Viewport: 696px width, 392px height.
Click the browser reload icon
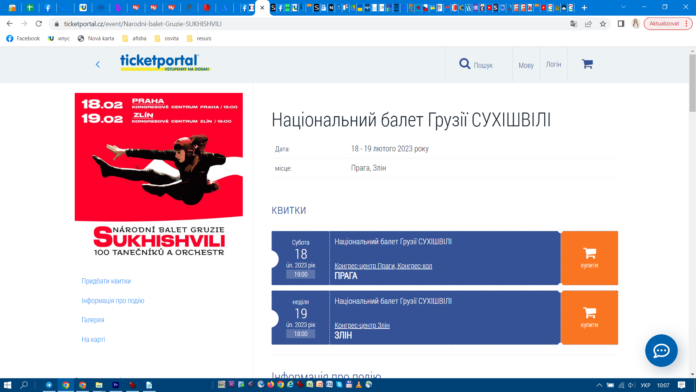[x=39, y=24]
